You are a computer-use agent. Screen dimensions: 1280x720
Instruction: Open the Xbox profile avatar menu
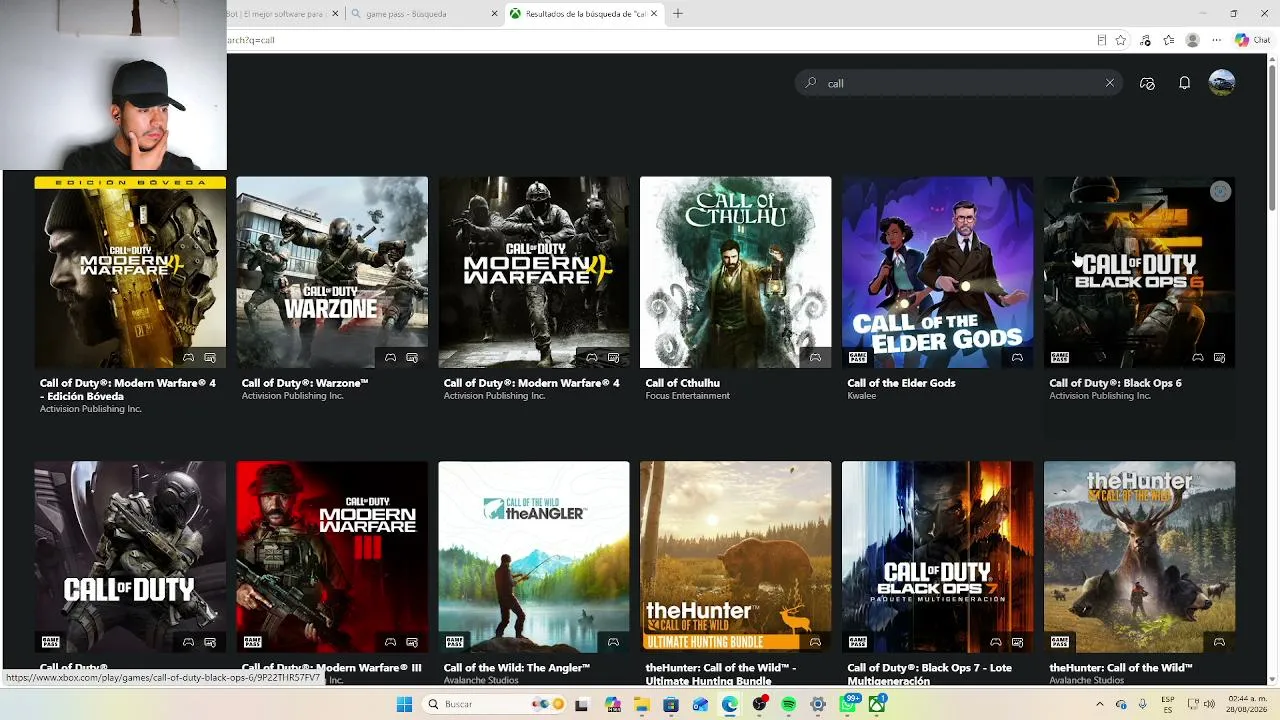click(x=1222, y=83)
